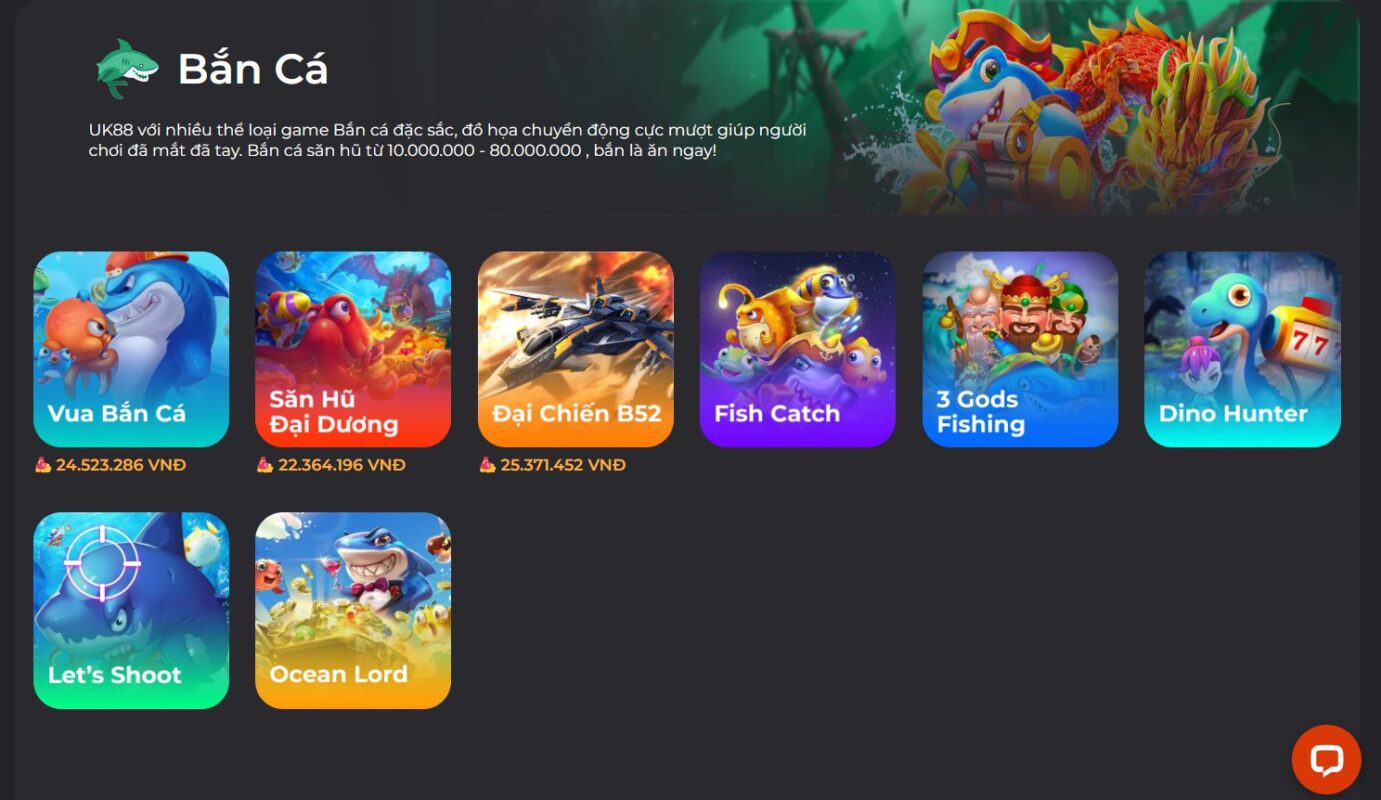Screen dimensions: 1381x800
Task: Click the jackpot icon beside 22.364.196 VNĐ
Action: point(265,465)
